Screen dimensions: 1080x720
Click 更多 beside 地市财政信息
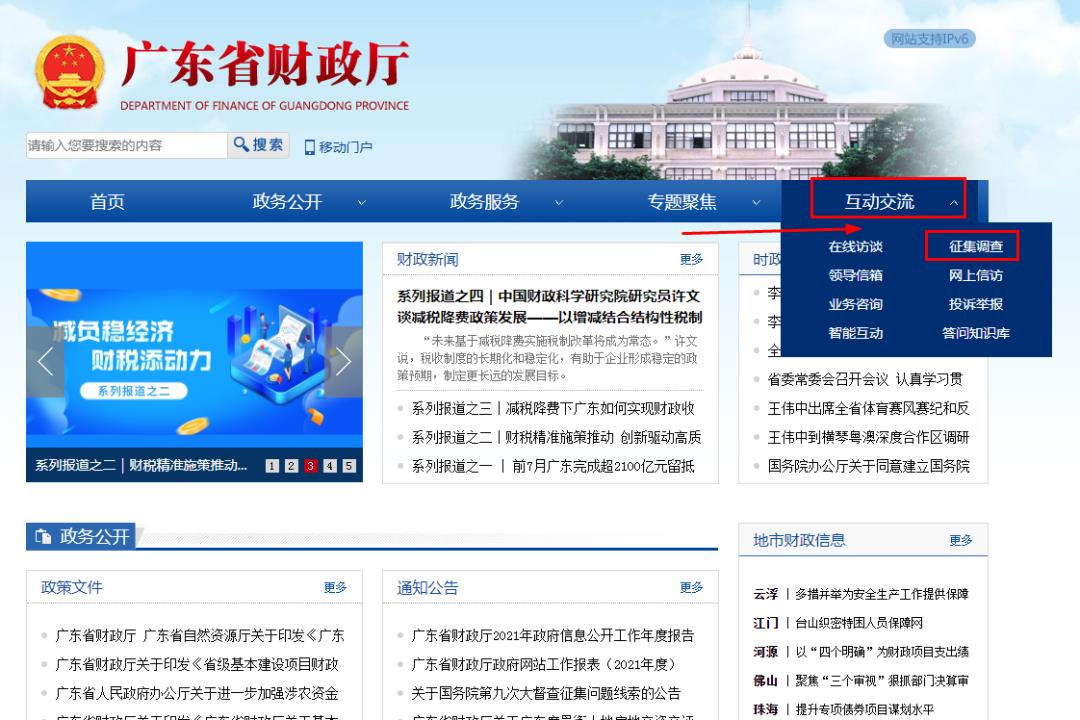961,540
